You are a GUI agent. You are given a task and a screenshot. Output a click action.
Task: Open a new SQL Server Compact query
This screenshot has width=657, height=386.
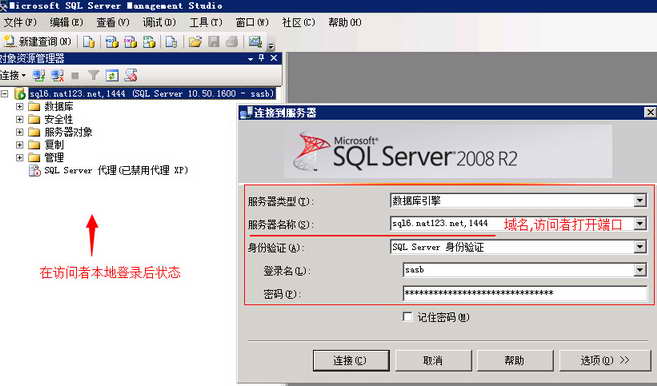click(x=171, y=42)
